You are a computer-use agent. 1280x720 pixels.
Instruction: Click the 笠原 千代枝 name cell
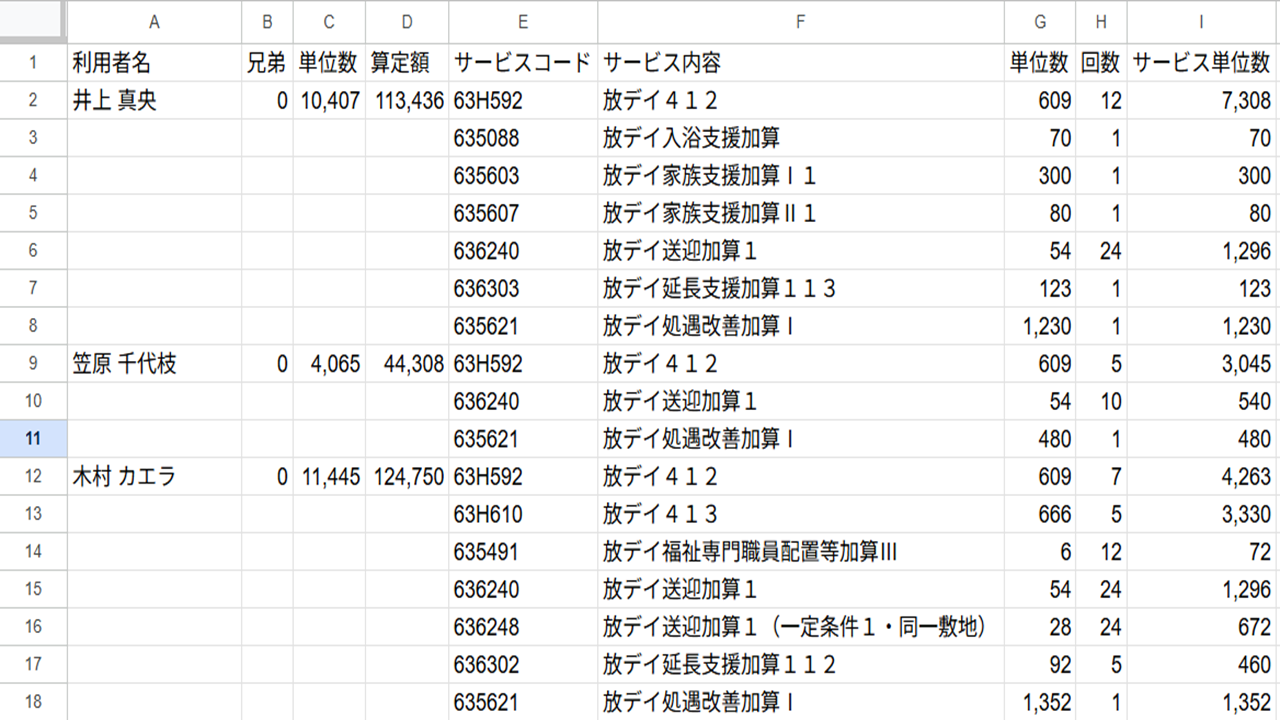(x=154, y=364)
